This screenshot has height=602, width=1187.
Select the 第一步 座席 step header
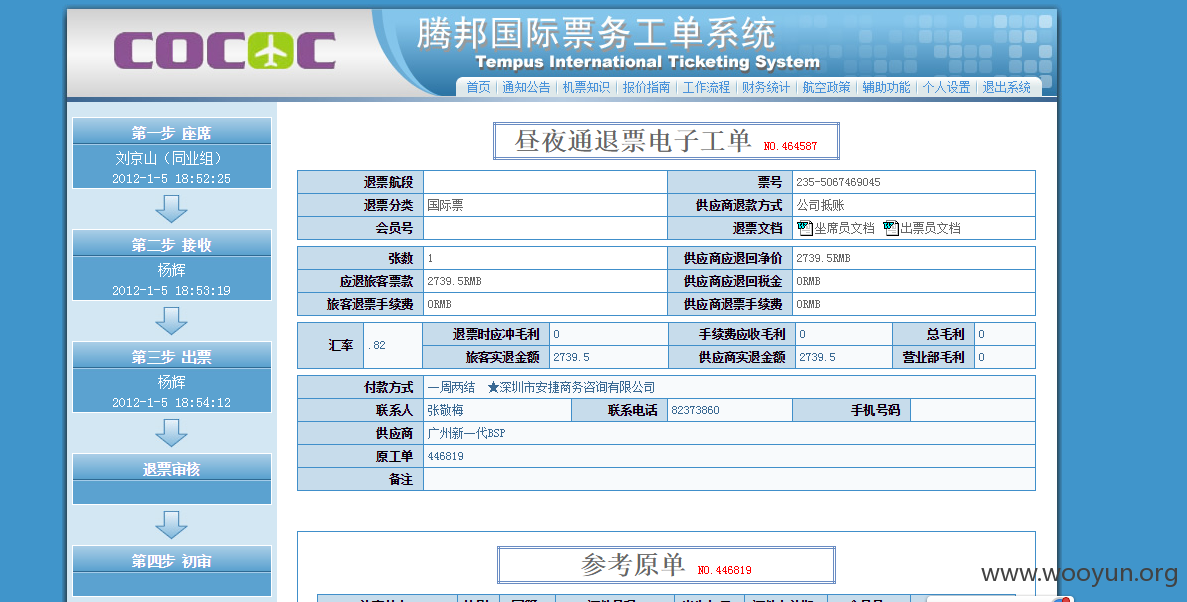[x=172, y=132]
